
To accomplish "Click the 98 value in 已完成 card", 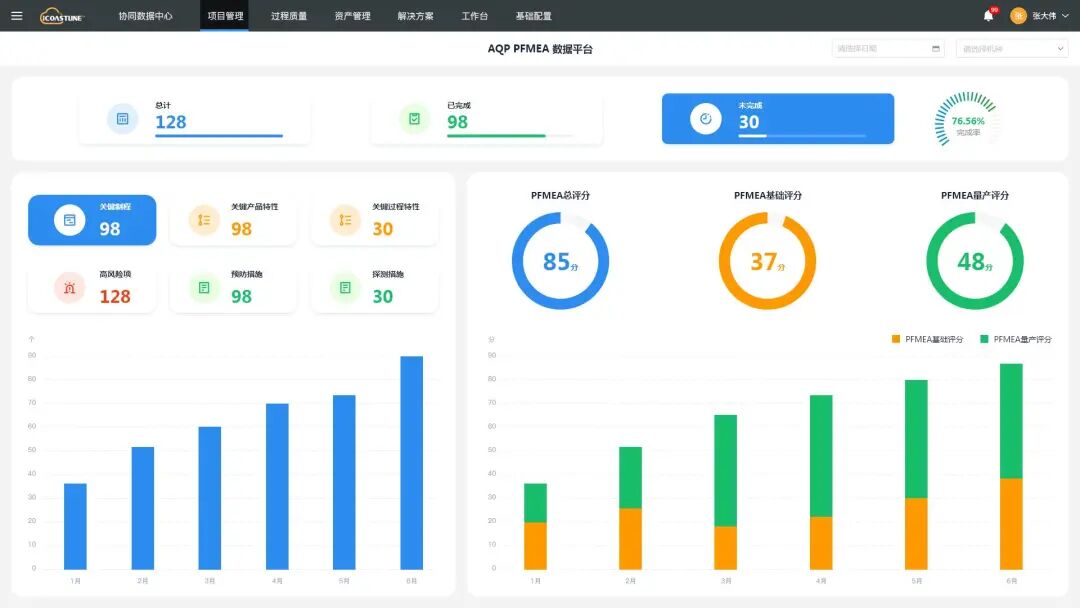I will [x=457, y=122].
